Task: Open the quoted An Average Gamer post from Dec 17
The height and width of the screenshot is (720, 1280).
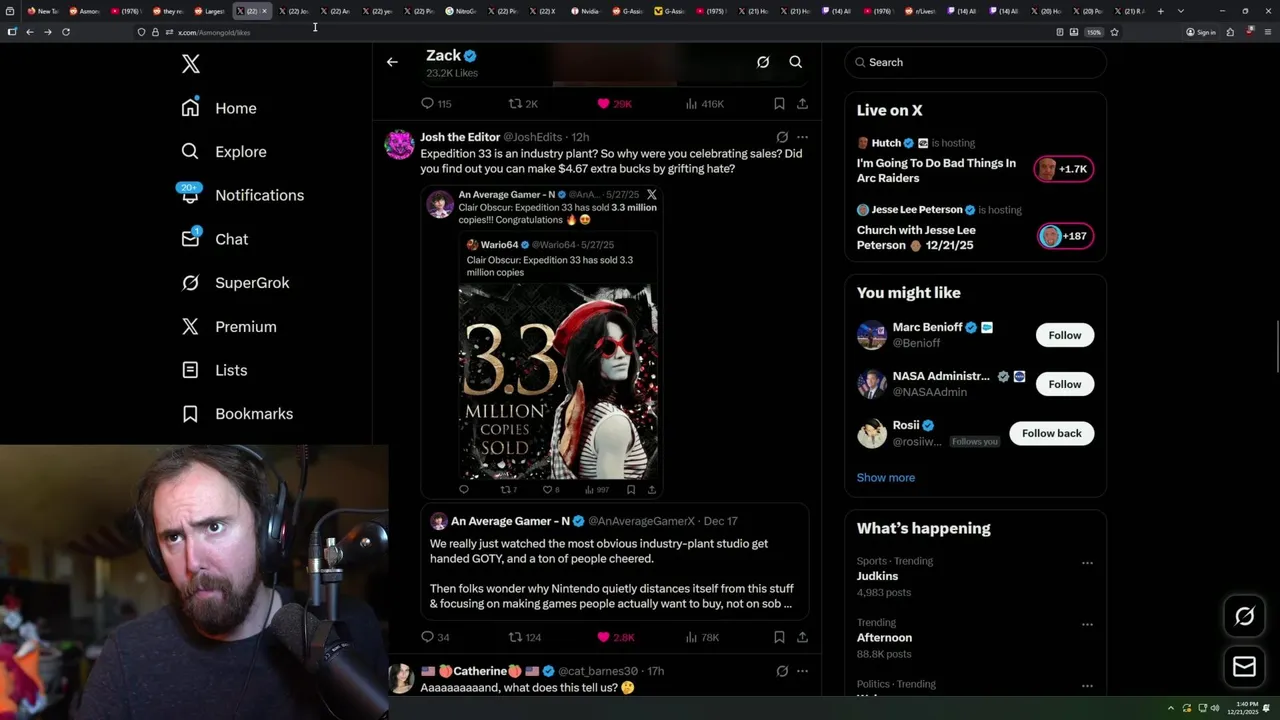Action: (x=614, y=562)
